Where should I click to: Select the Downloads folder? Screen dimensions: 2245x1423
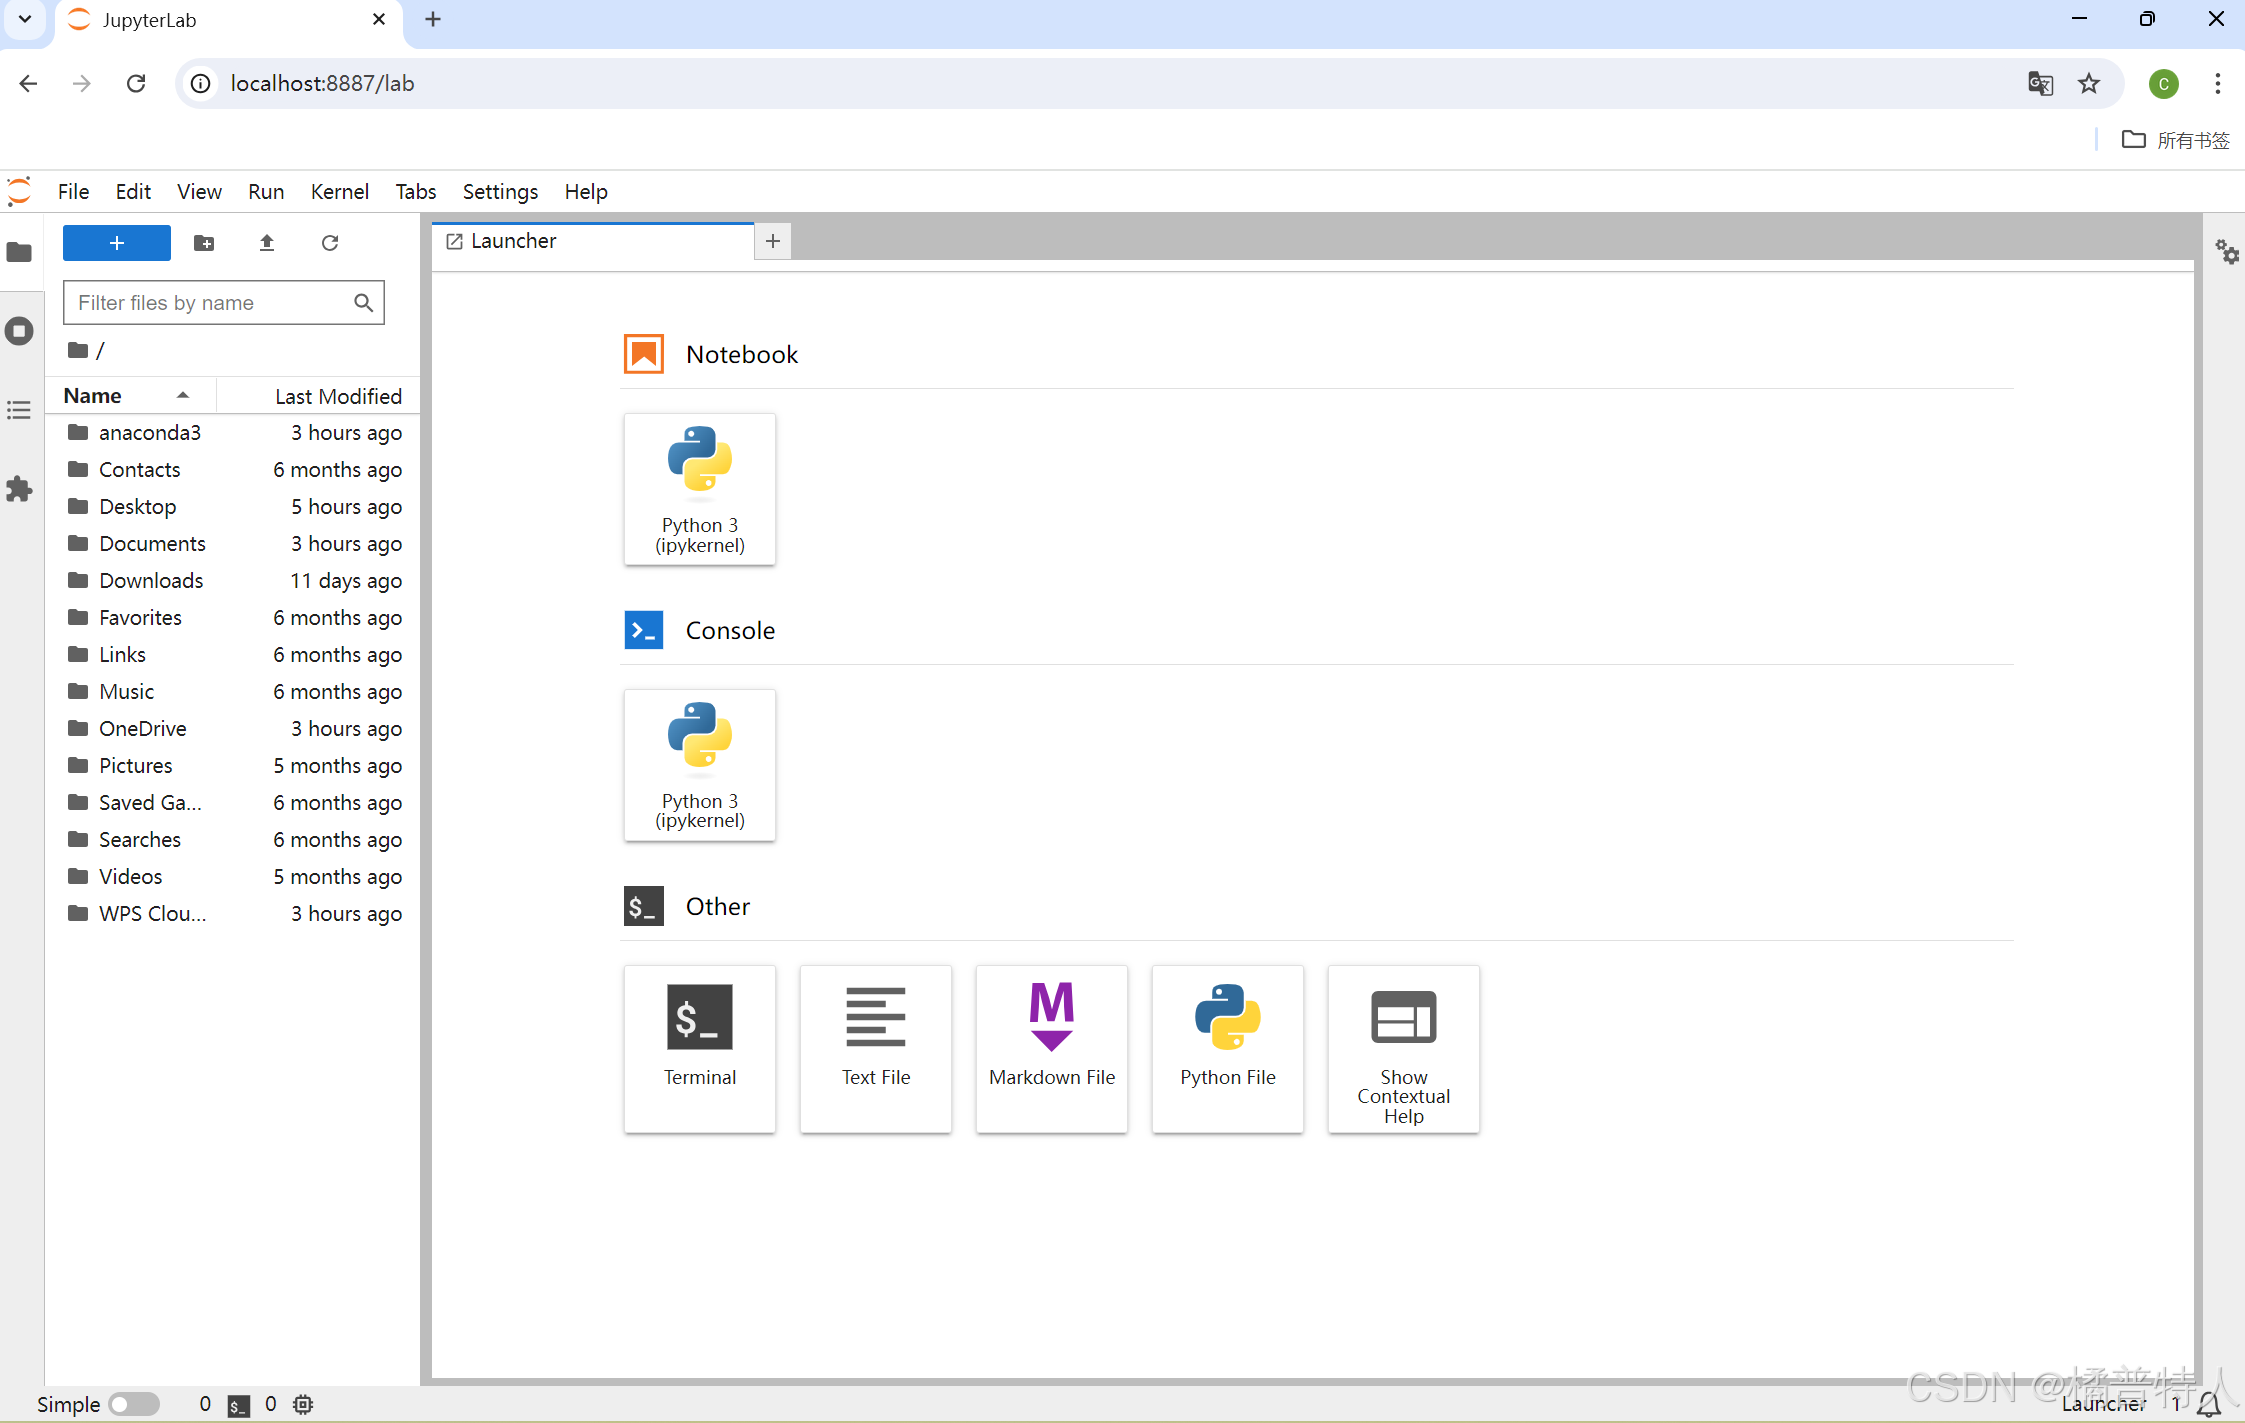[x=233, y=580]
